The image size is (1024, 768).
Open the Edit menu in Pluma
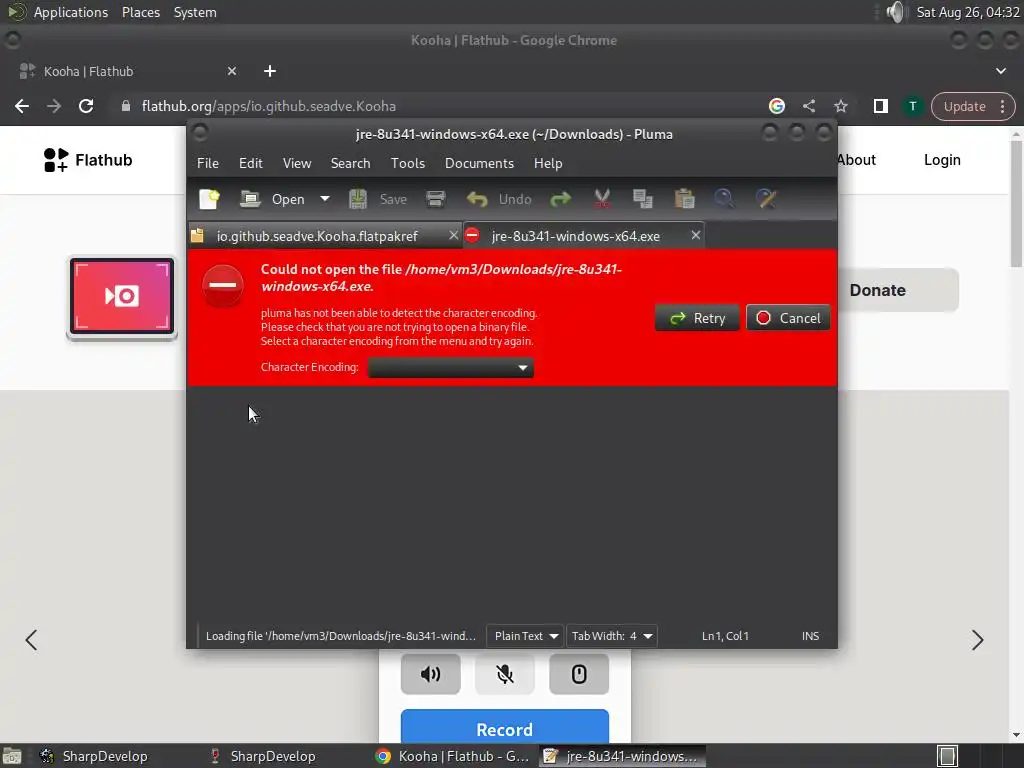251,163
